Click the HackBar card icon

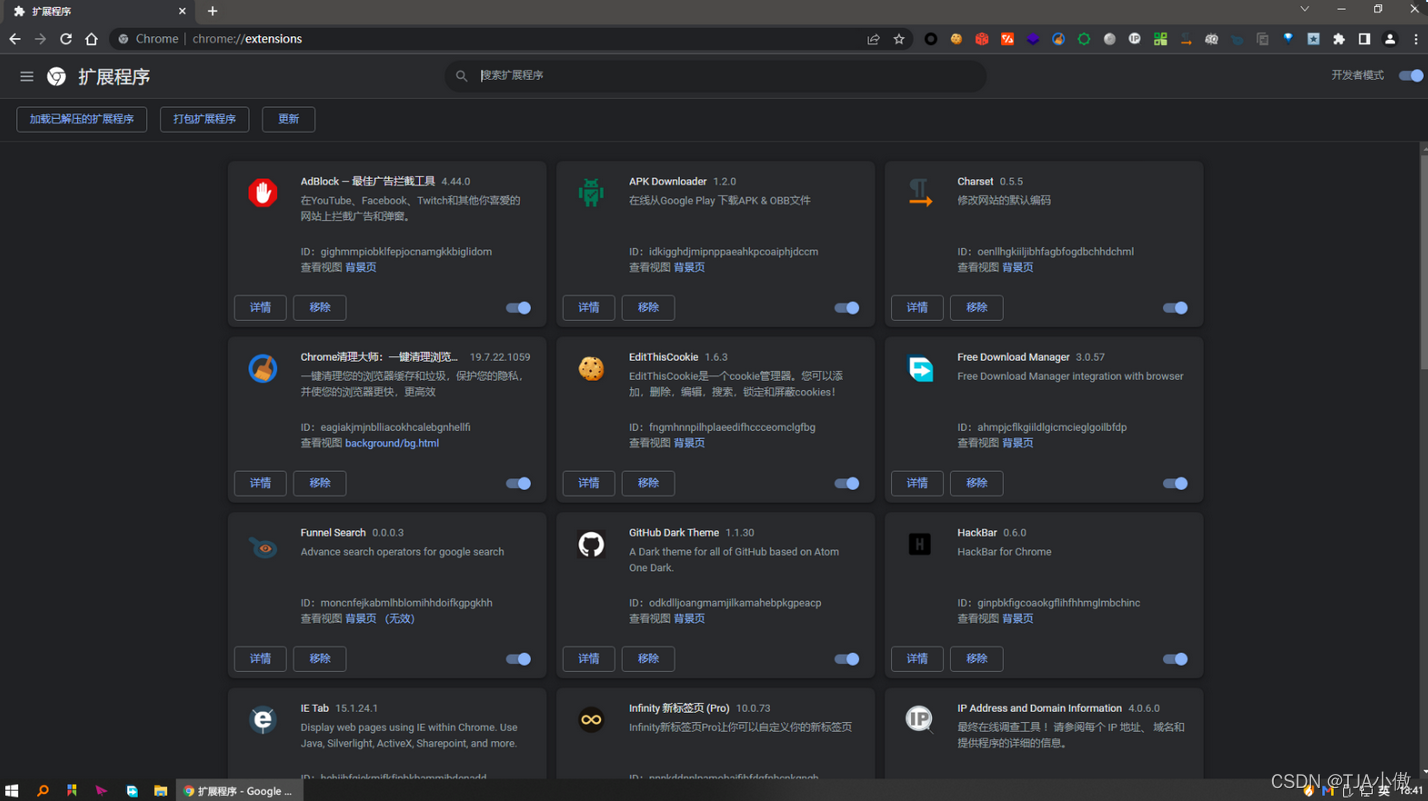click(920, 544)
